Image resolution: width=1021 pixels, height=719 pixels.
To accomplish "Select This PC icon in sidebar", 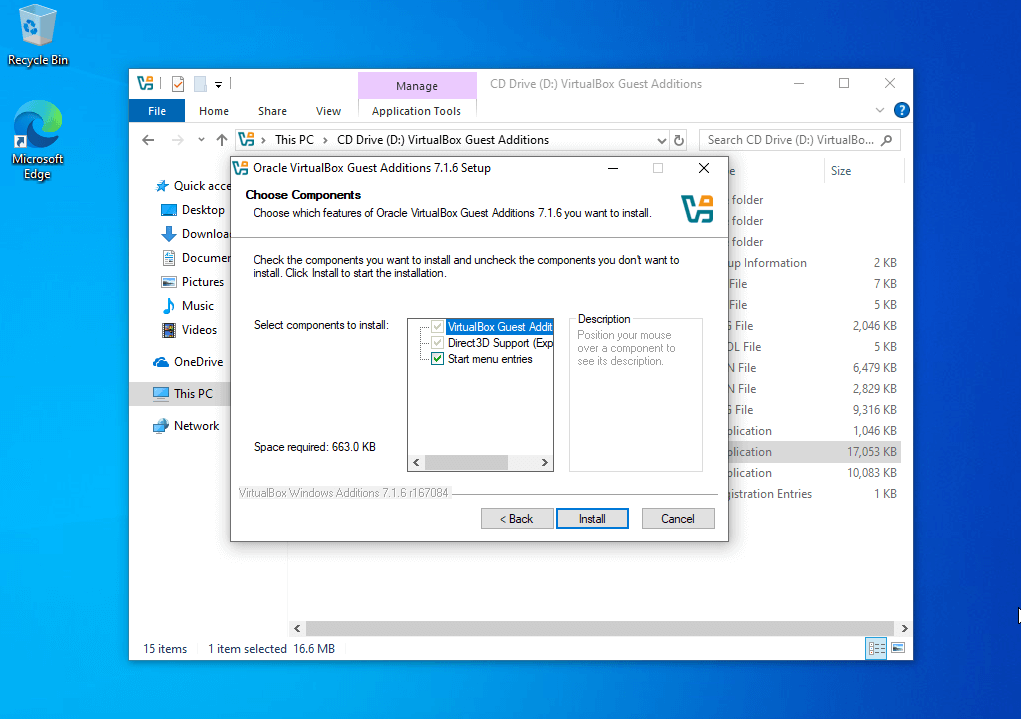I will (x=160, y=393).
